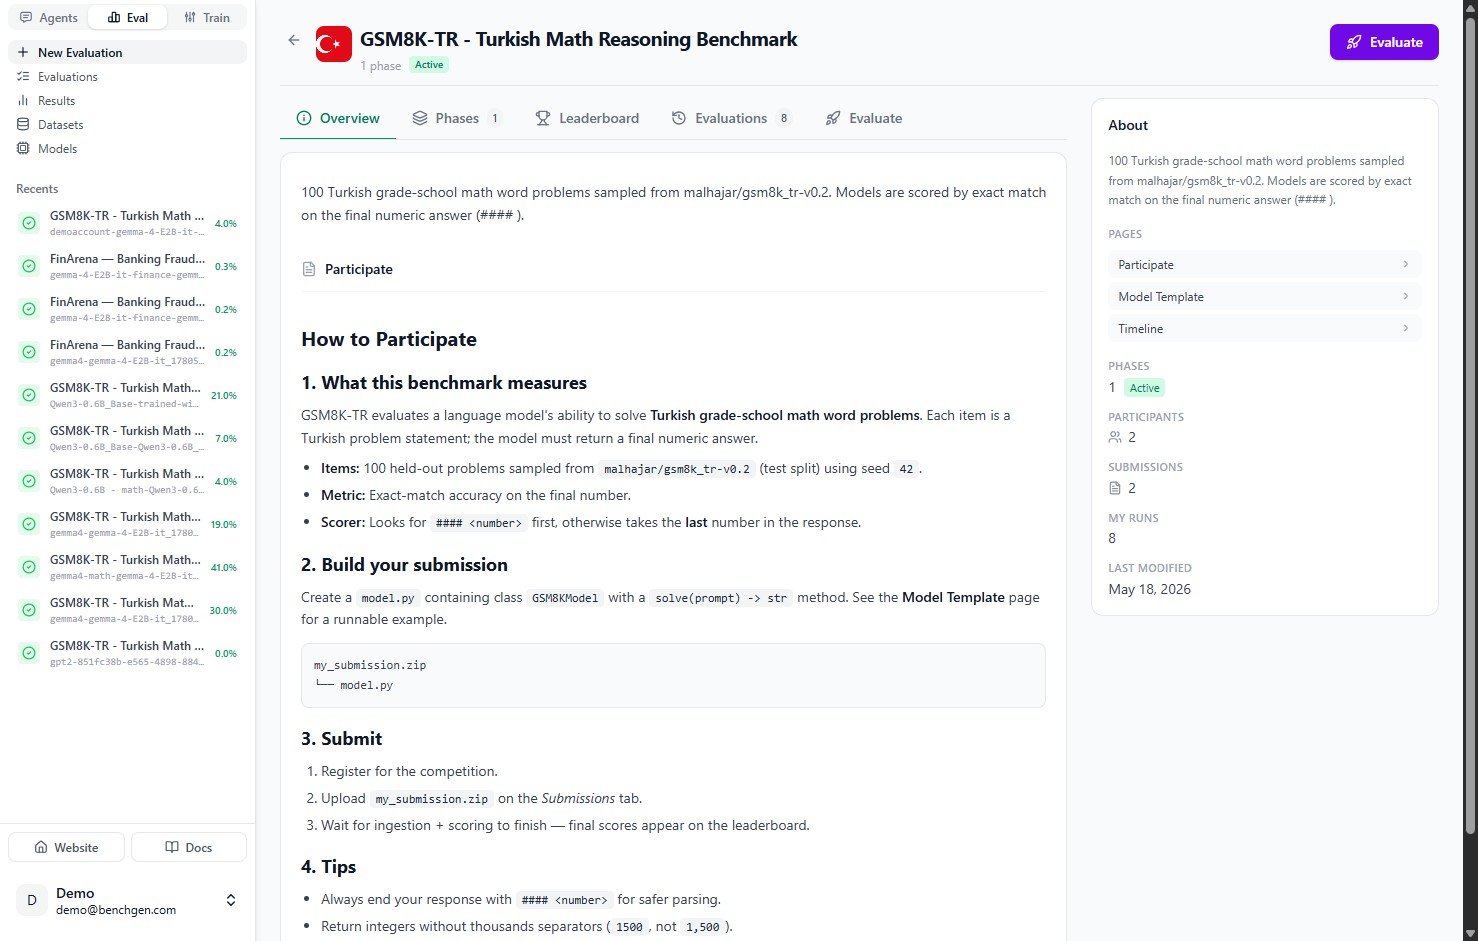1478x941 pixels.
Task: Click the document icon beside Participate heading
Action: coord(309,269)
